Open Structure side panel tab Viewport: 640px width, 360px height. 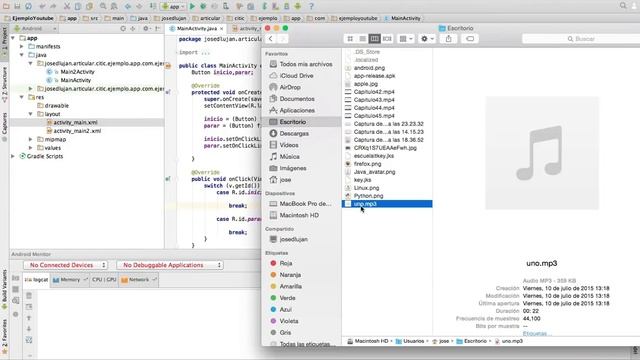coord(4,84)
